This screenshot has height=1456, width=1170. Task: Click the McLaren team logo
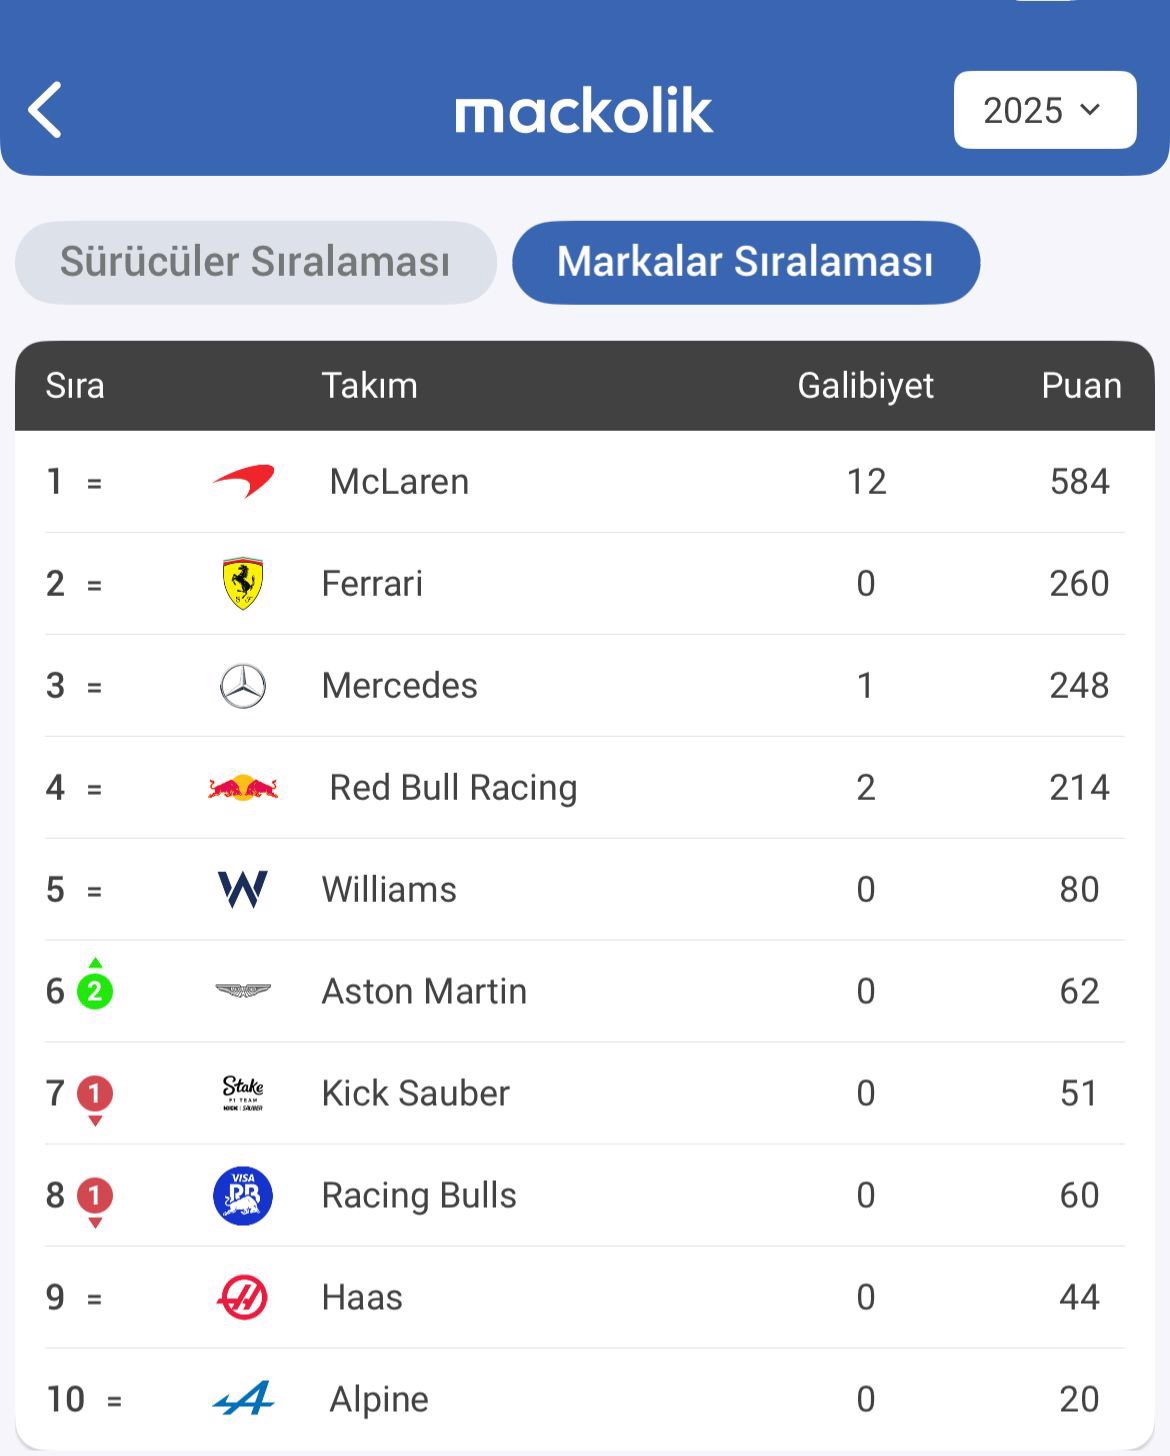point(243,481)
